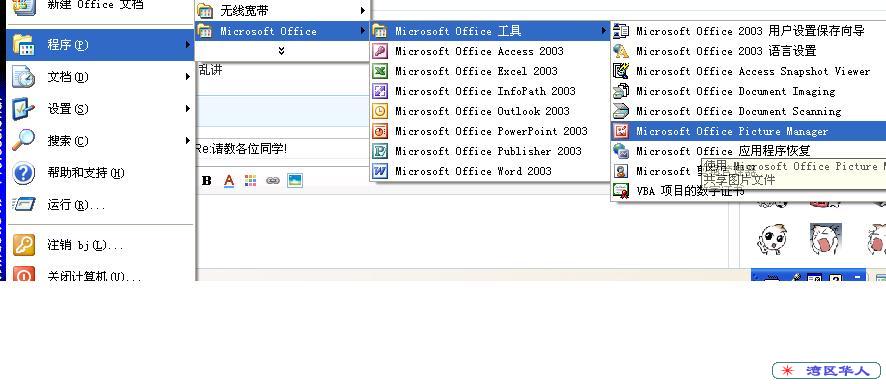886x384 pixels.
Task: Click the 程序 Programs folder icon
Action: click(24, 45)
